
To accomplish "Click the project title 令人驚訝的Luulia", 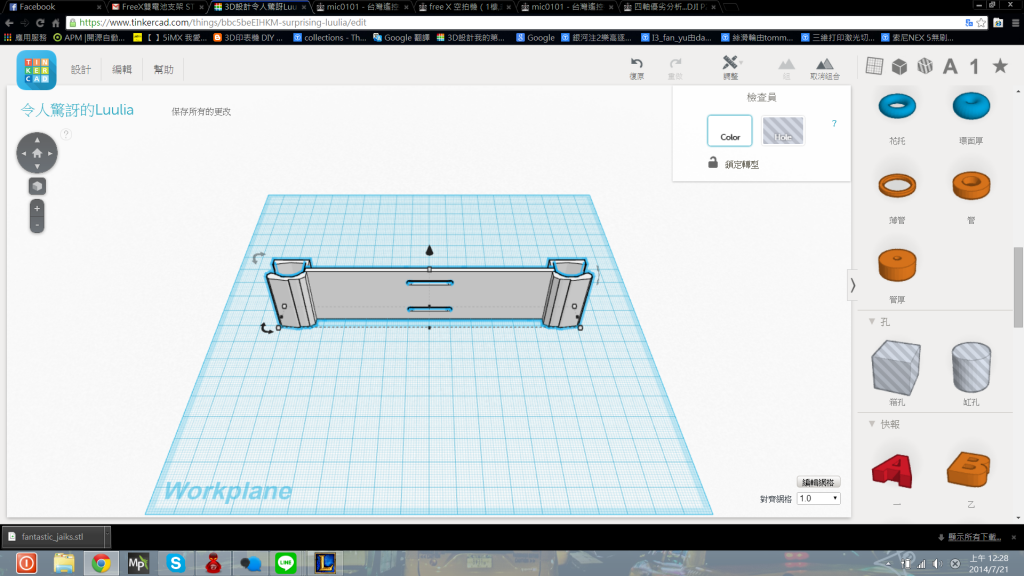I will (x=77, y=110).
